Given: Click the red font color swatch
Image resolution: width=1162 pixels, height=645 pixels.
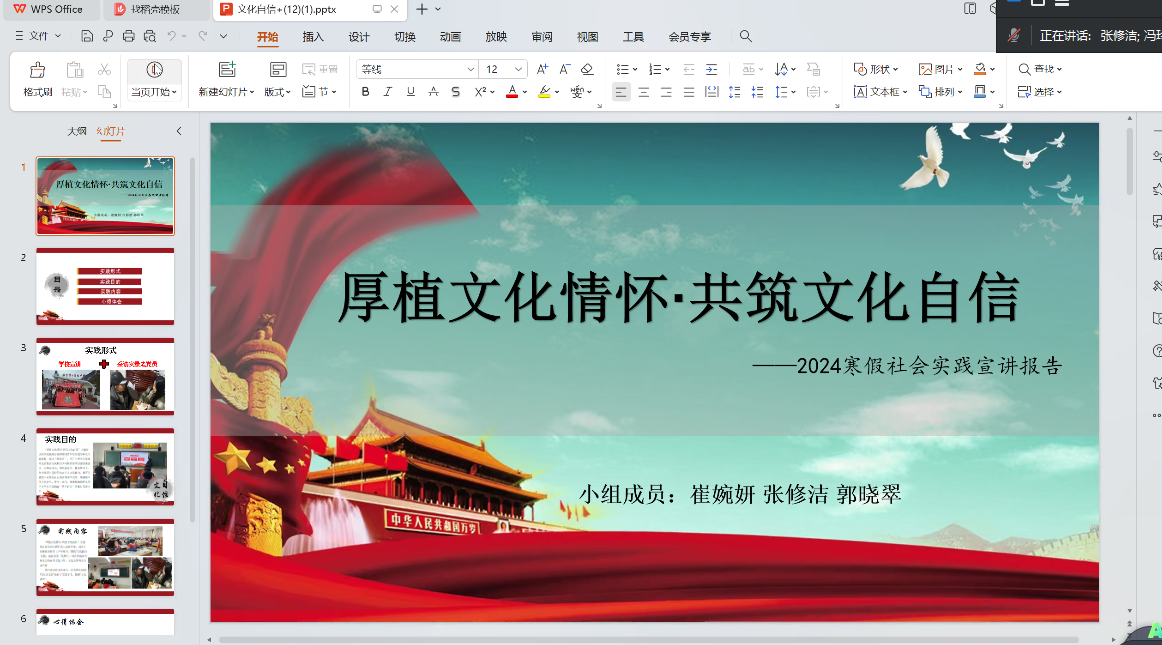Looking at the screenshot, I should tap(511, 92).
